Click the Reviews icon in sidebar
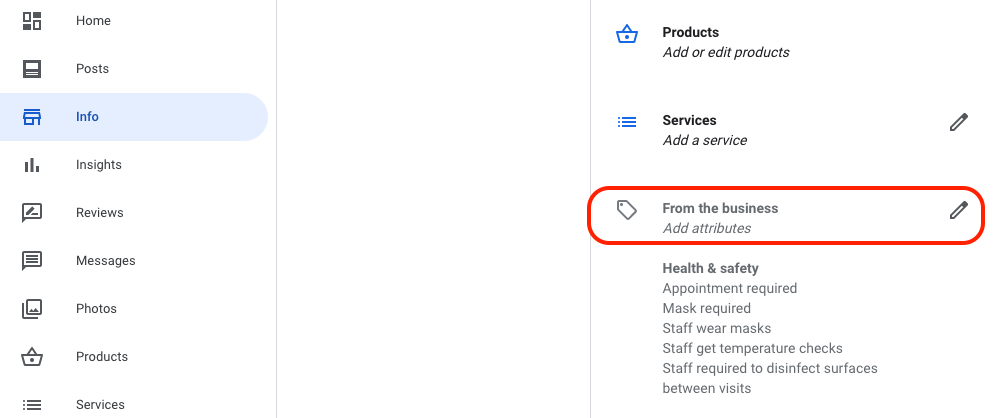The image size is (995, 418). click(32, 213)
